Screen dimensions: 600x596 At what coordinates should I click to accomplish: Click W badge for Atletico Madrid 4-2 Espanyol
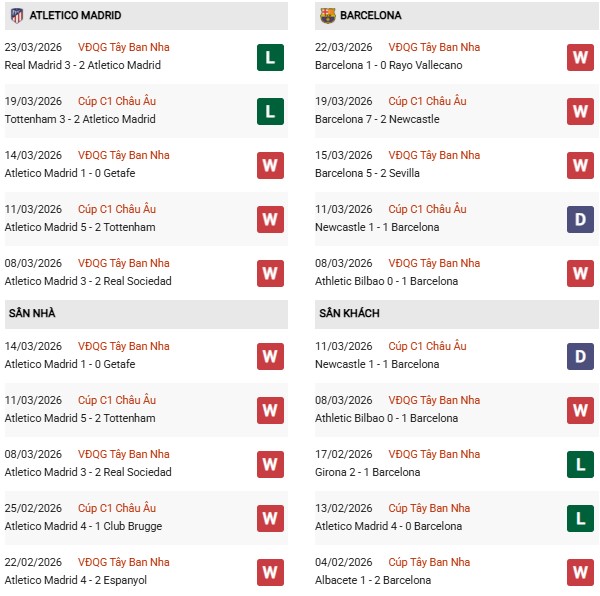(269, 572)
